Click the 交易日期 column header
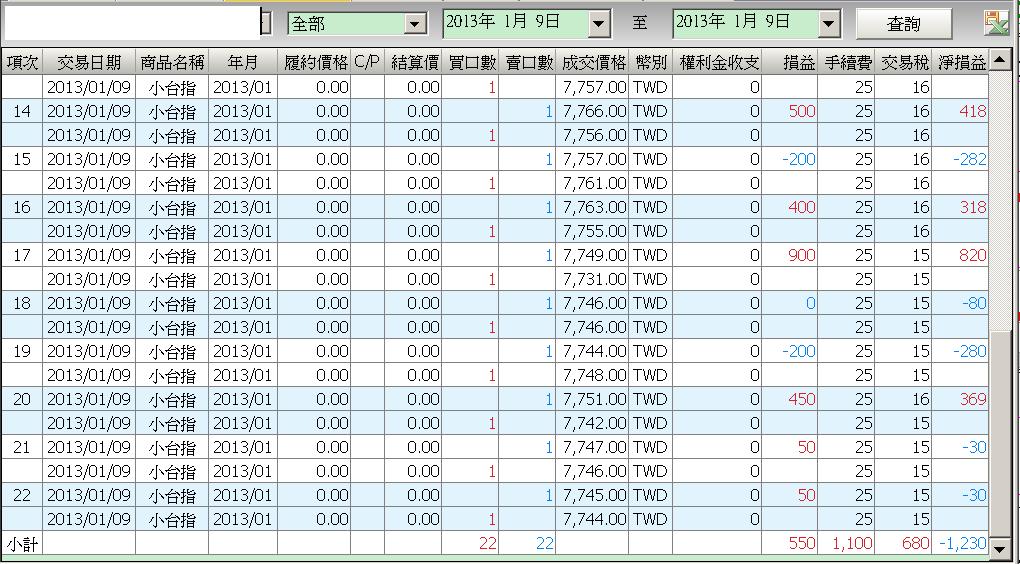Image resolution: width=1020 pixels, height=564 pixels. coord(89,62)
